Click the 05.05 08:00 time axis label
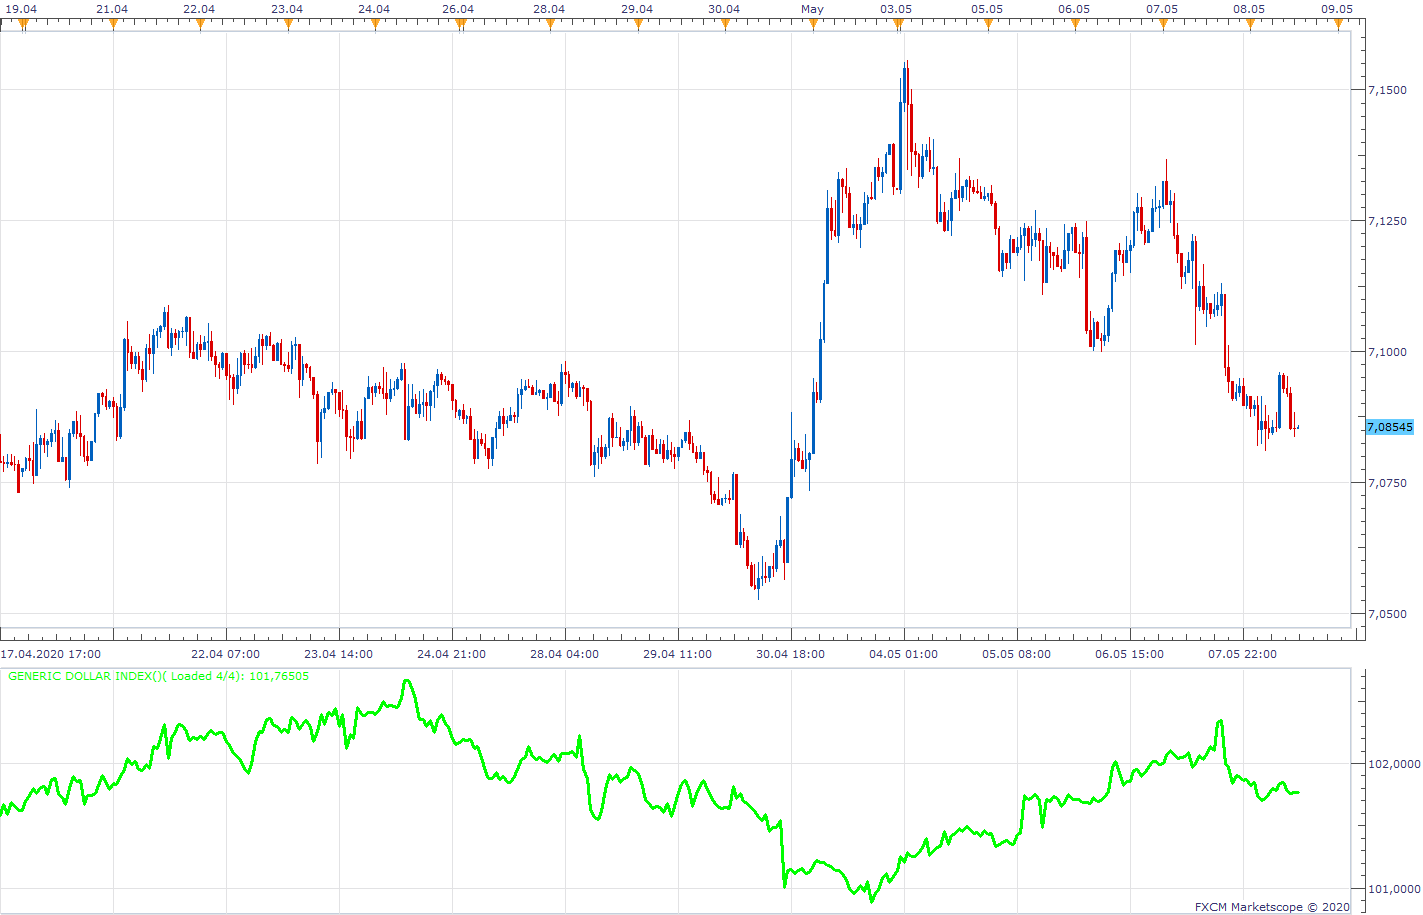The width and height of the screenshot is (1423, 915). (x=1017, y=654)
